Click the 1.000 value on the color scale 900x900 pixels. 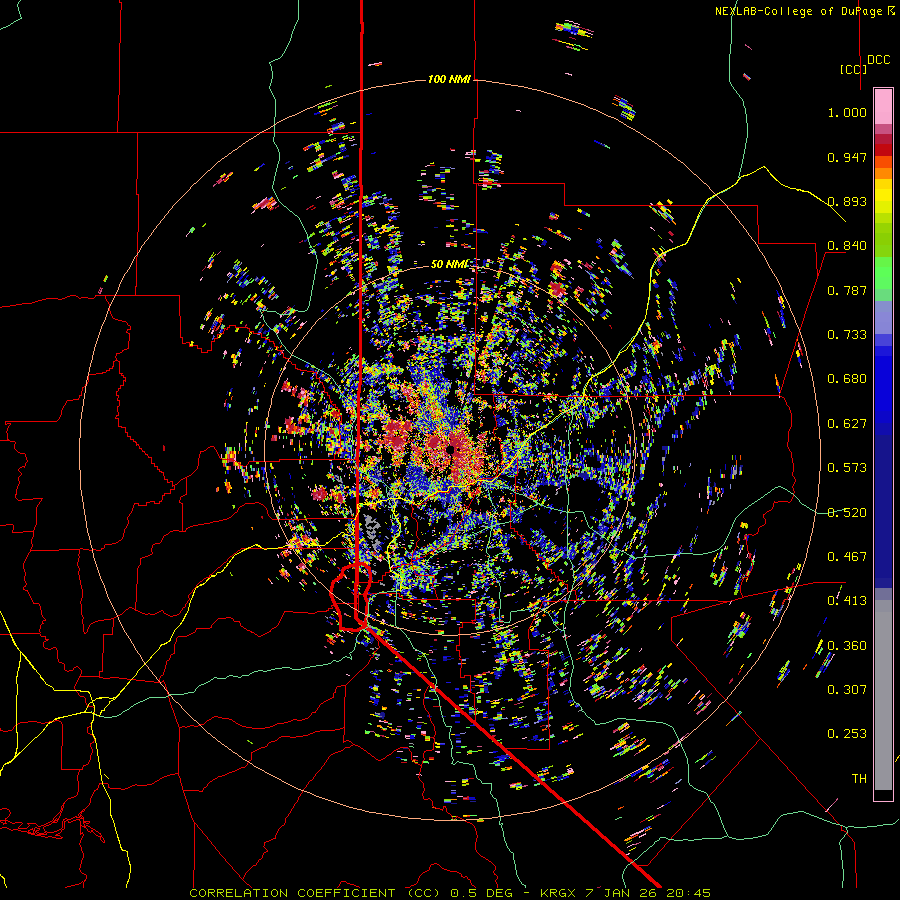click(x=847, y=112)
